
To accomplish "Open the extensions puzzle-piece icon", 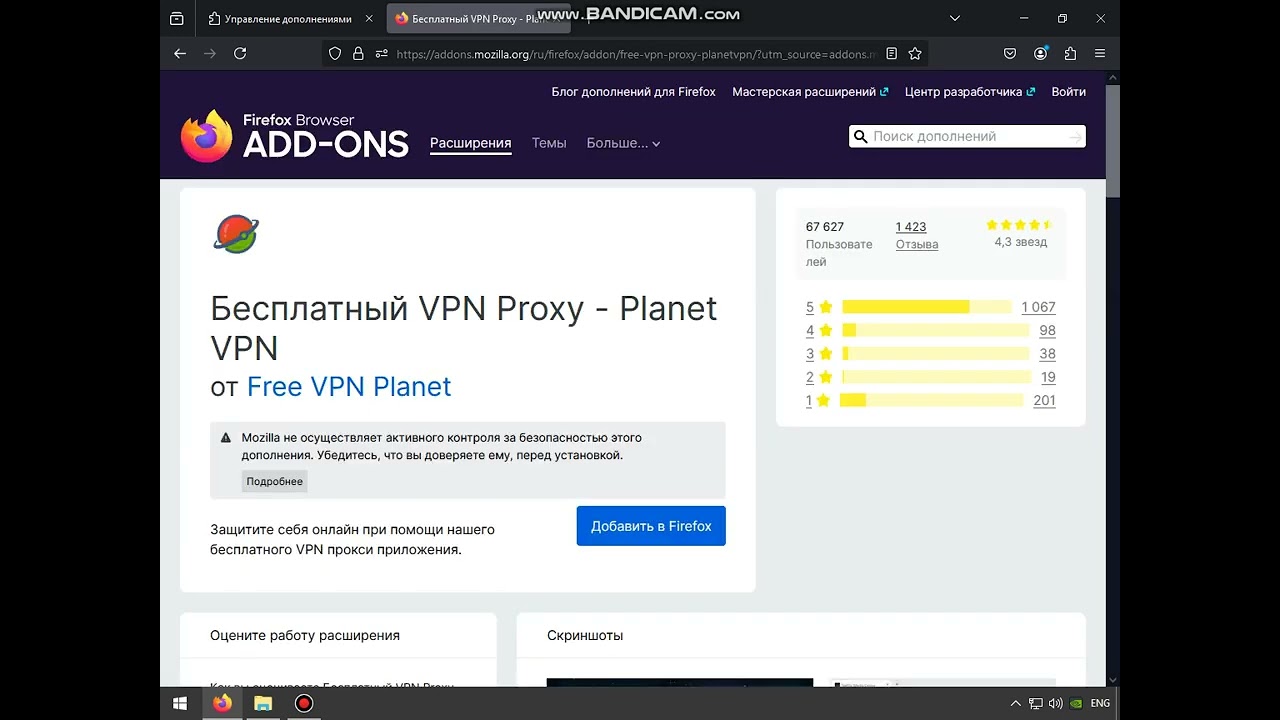I will pos(1070,54).
